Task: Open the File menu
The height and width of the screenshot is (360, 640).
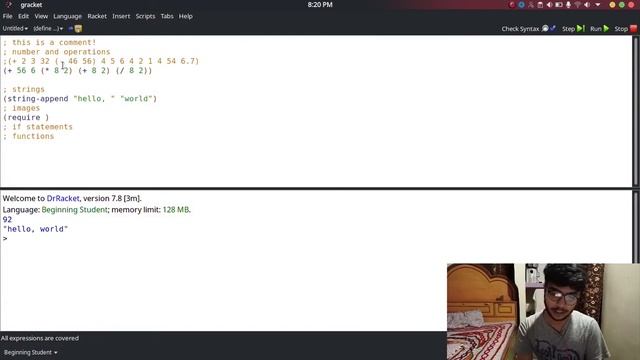Action: [x=7, y=16]
